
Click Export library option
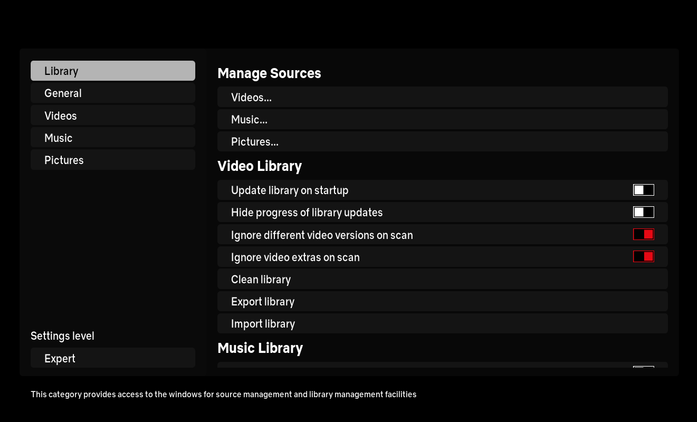click(442, 301)
